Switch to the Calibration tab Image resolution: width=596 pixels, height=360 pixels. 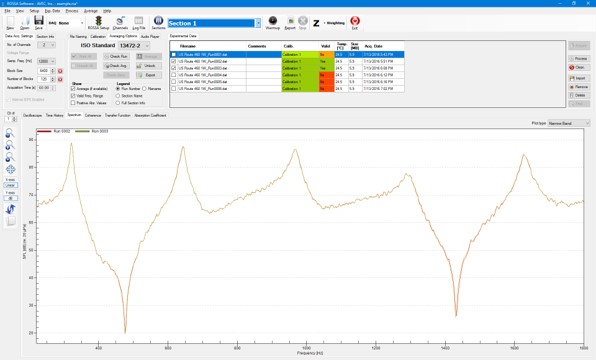98,36
